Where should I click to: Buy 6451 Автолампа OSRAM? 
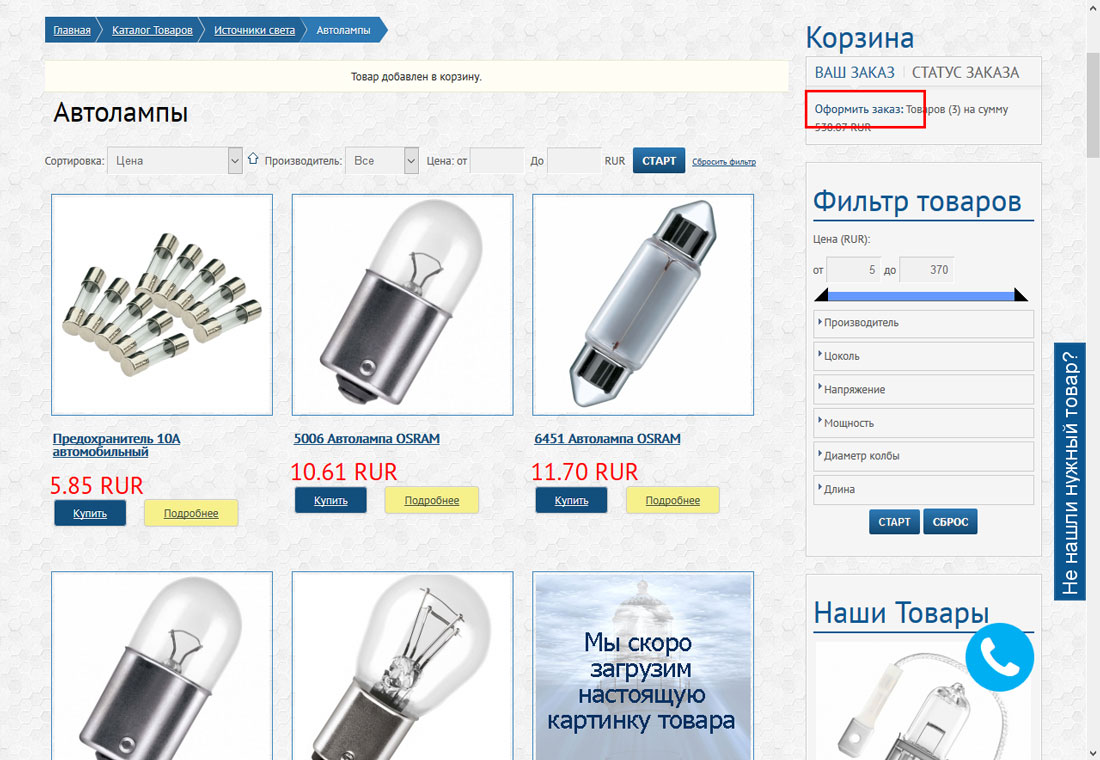pyautogui.click(x=571, y=500)
